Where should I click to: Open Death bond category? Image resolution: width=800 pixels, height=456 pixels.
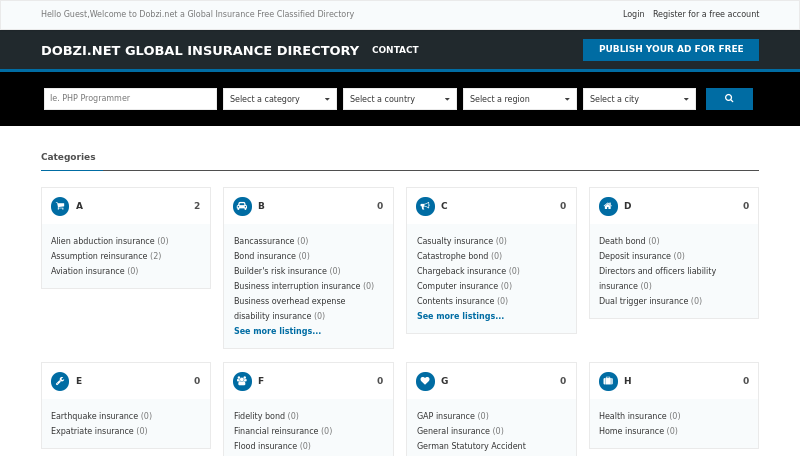622,241
